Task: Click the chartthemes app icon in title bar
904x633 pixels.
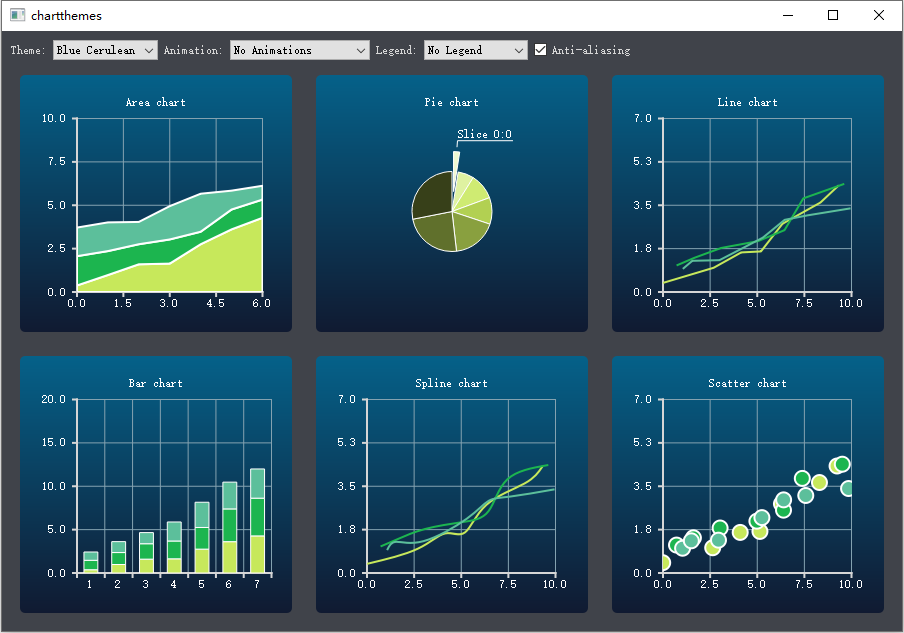Action: pyautogui.click(x=17, y=15)
